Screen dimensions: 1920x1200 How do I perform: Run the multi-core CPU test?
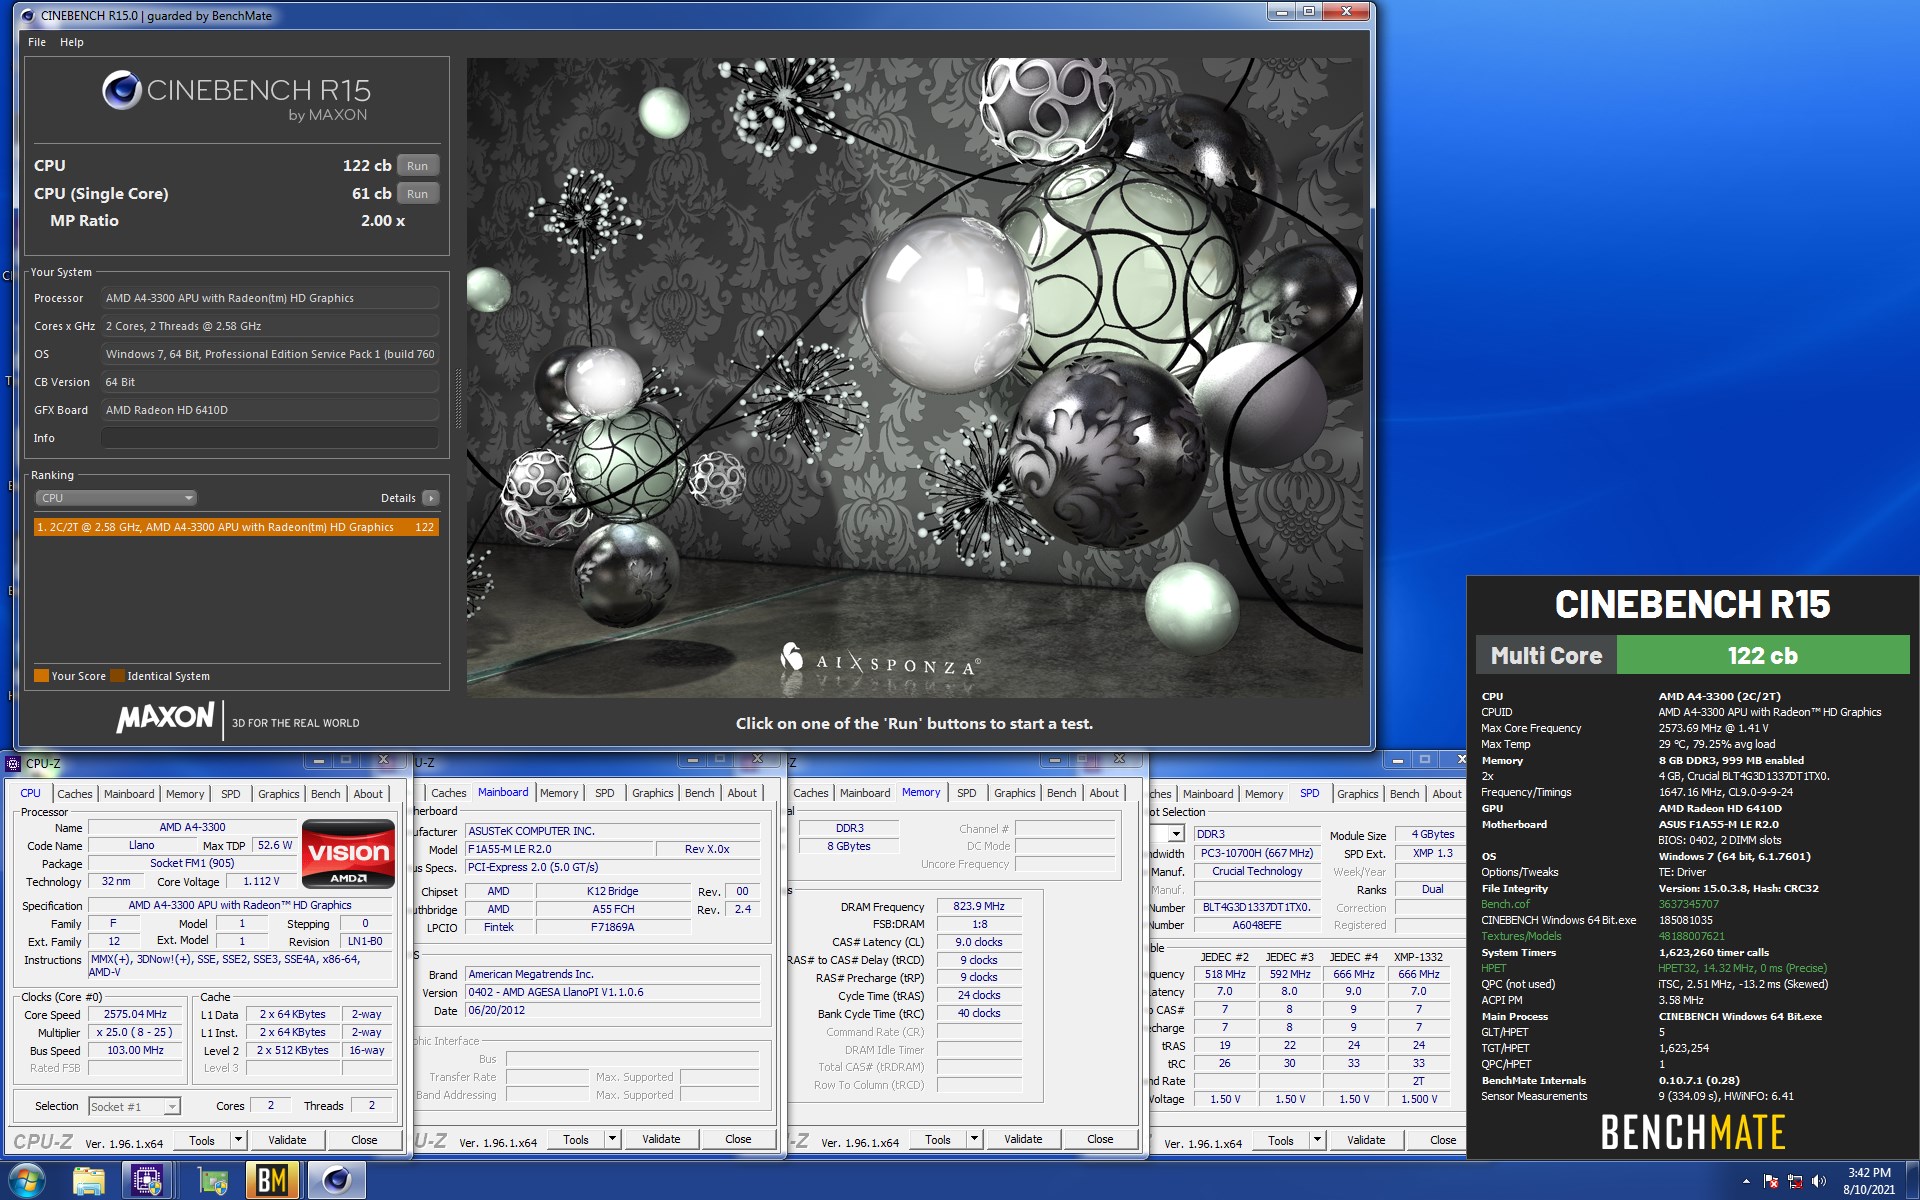coord(417,166)
